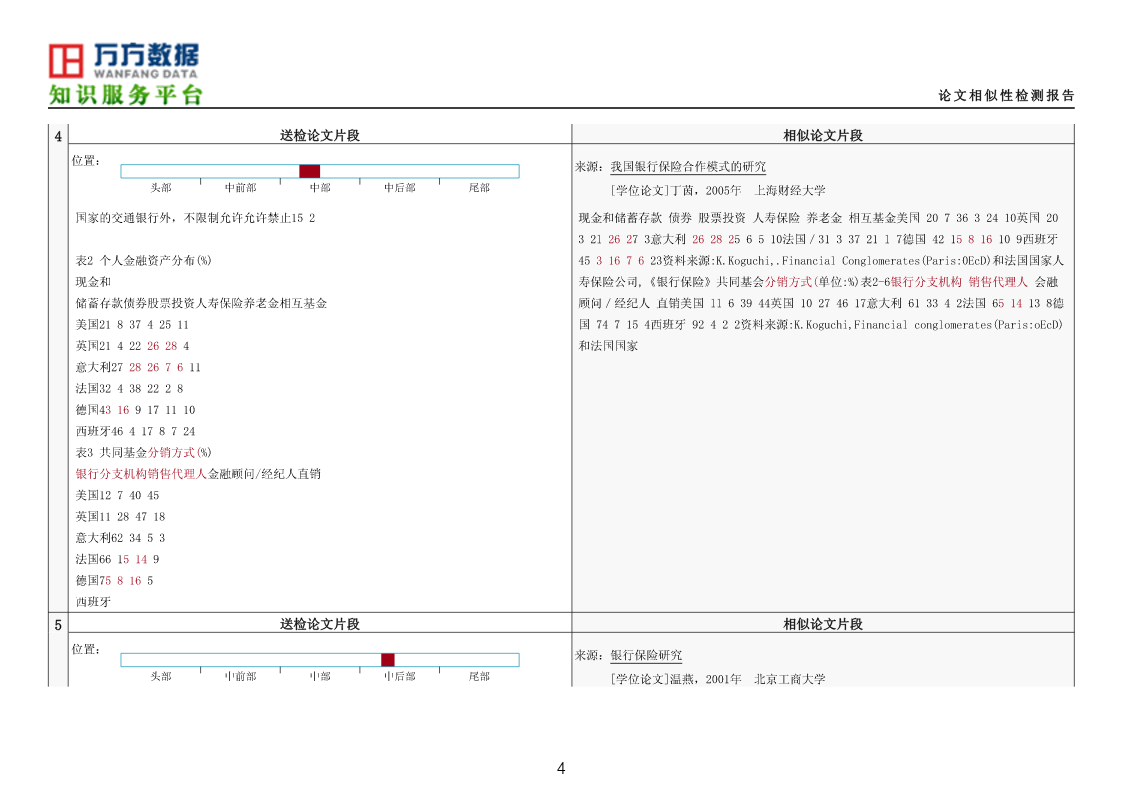
Task: Click the 位置 label in section 4
Action: (x=86, y=161)
